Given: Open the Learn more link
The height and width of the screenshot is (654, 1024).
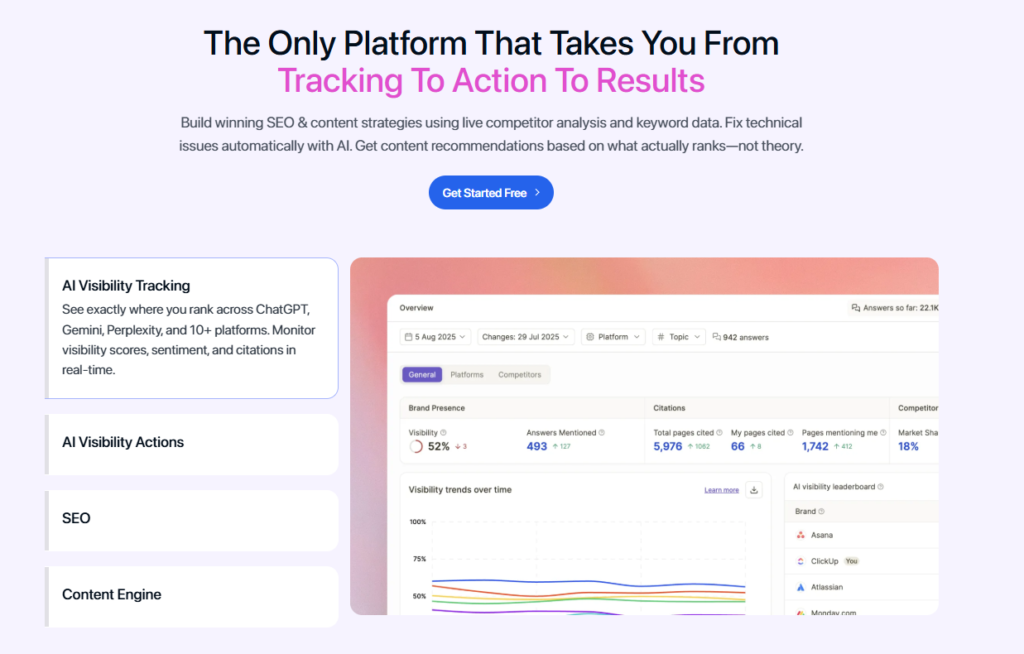Looking at the screenshot, I should (x=721, y=490).
